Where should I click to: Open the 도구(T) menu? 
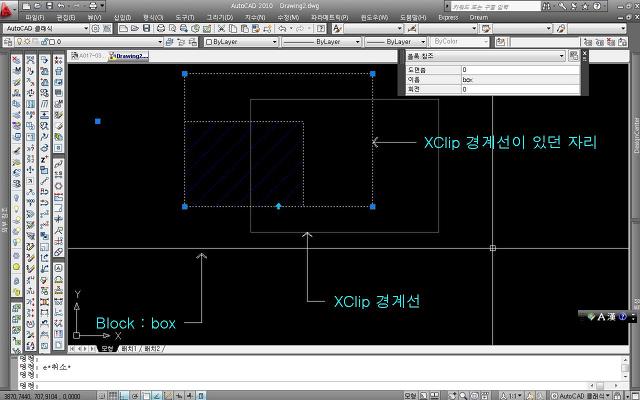(185, 18)
